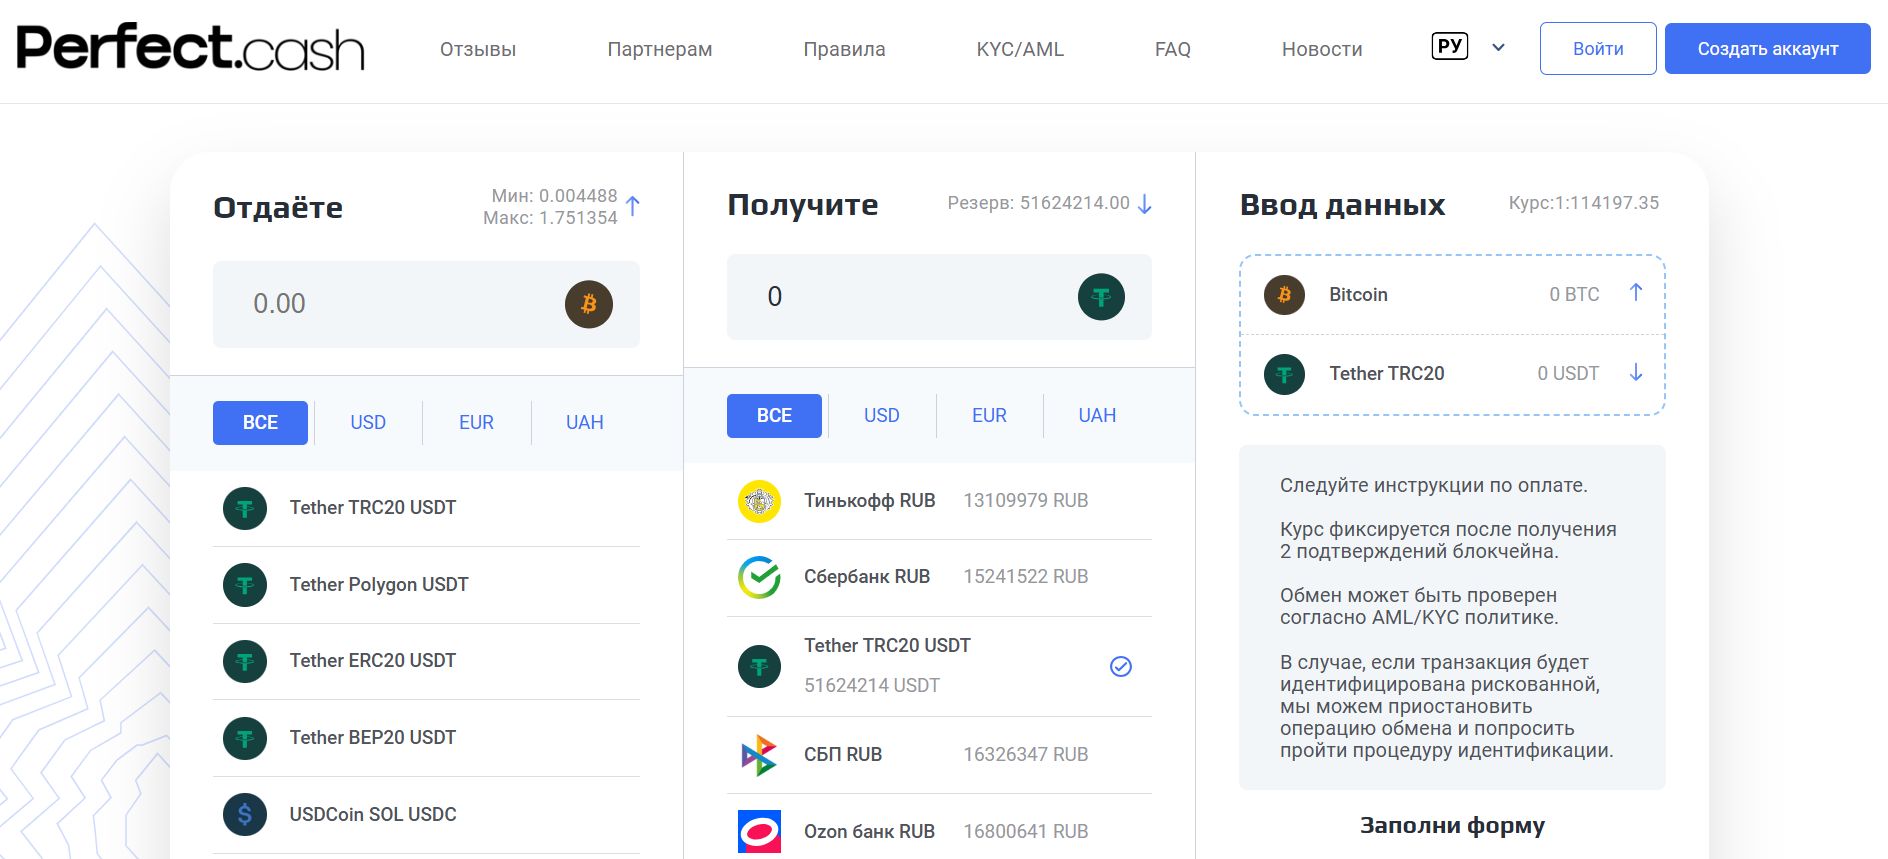Viewport: 1888px width, 859px height.
Task: Filter give currencies by USD tab
Action: tap(368, 423)
